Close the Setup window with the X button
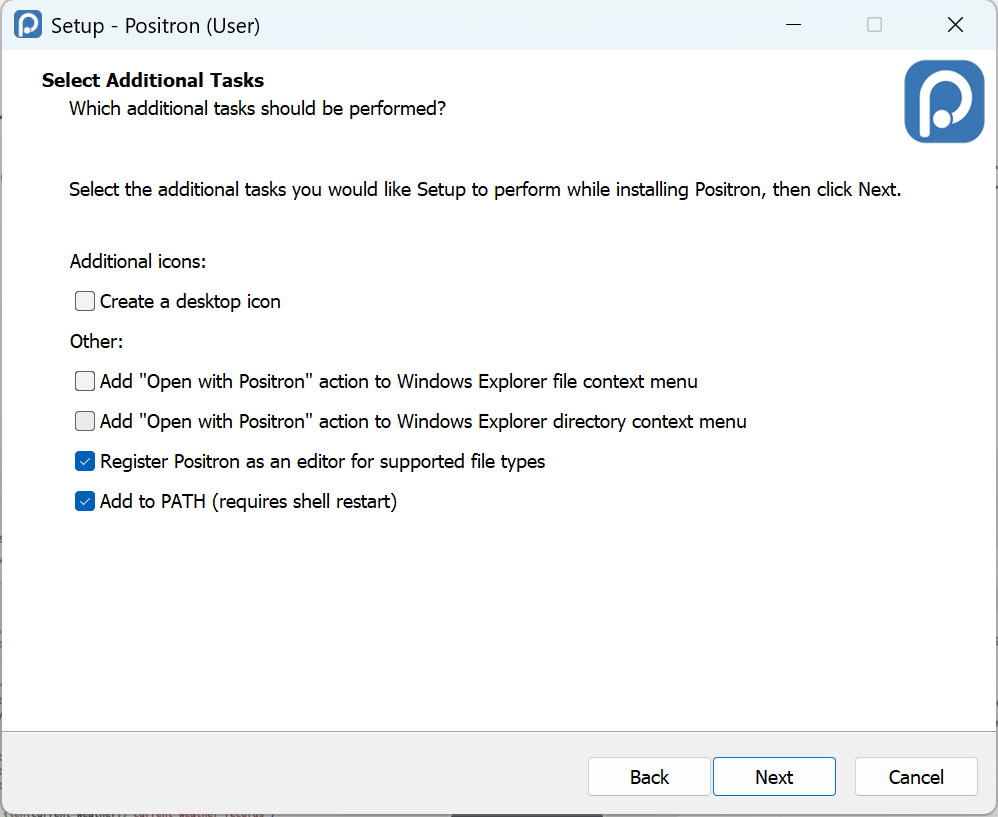 tap(955, 25)
